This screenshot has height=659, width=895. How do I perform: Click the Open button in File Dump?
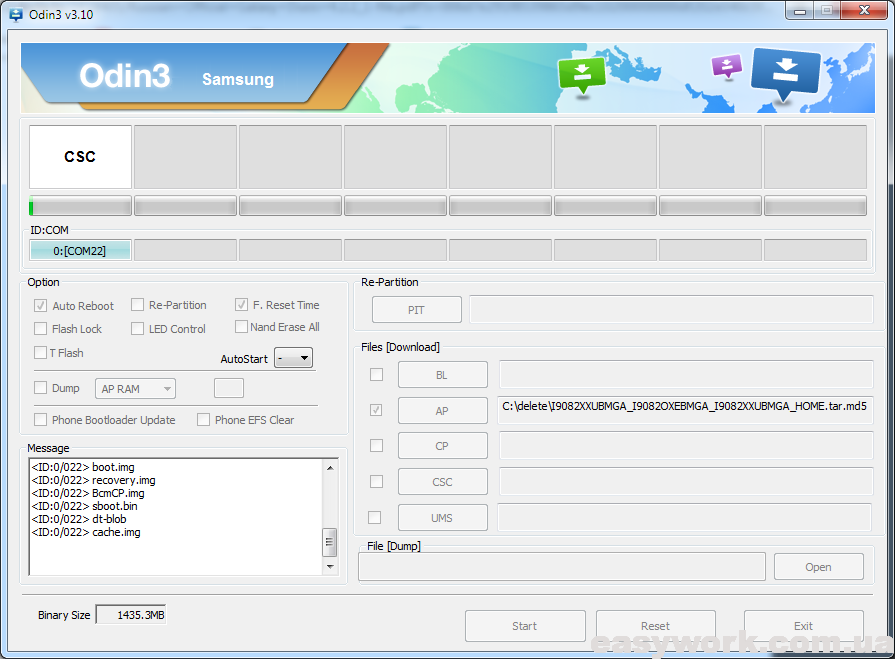(819, 567)
